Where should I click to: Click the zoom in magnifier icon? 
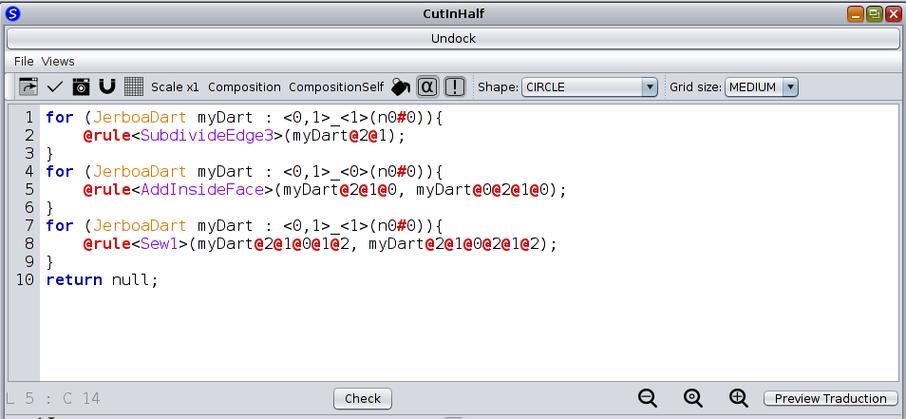tap(738, 398)
